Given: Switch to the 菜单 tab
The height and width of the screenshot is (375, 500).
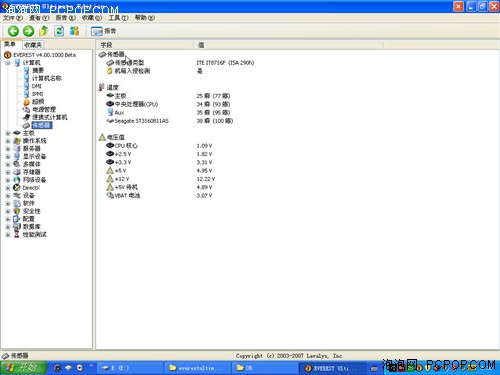Looking at the screenshot, I should [10, 44].
